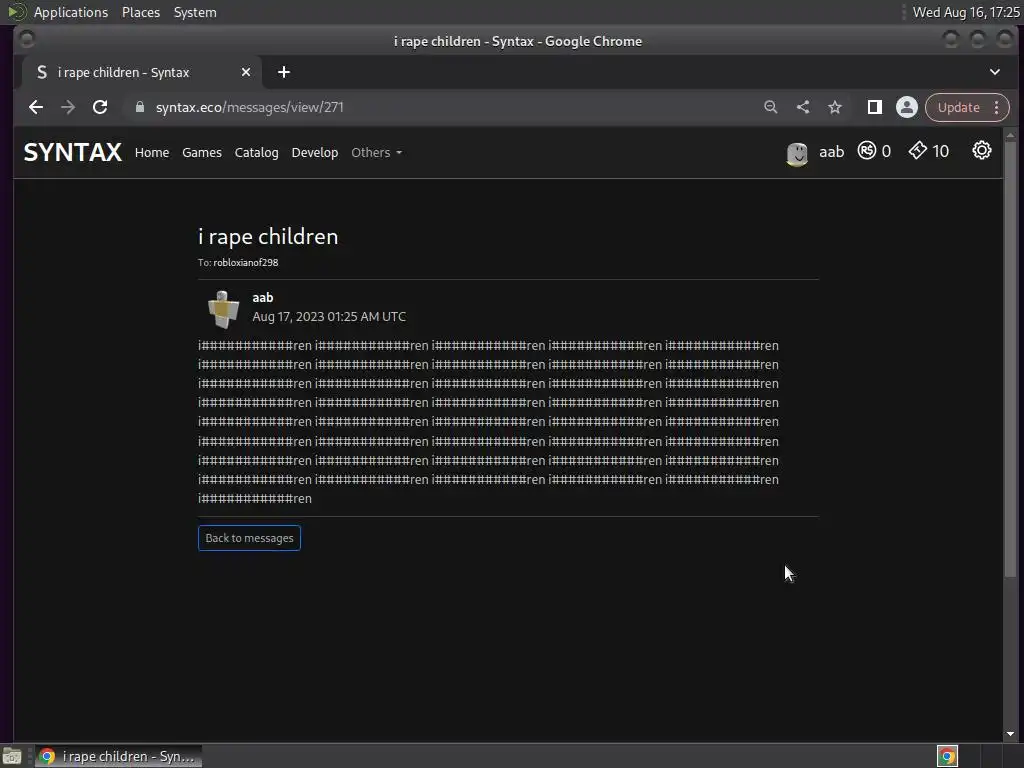Go to the Home page
1024x768 pixels.
click(x=152, y=152)
